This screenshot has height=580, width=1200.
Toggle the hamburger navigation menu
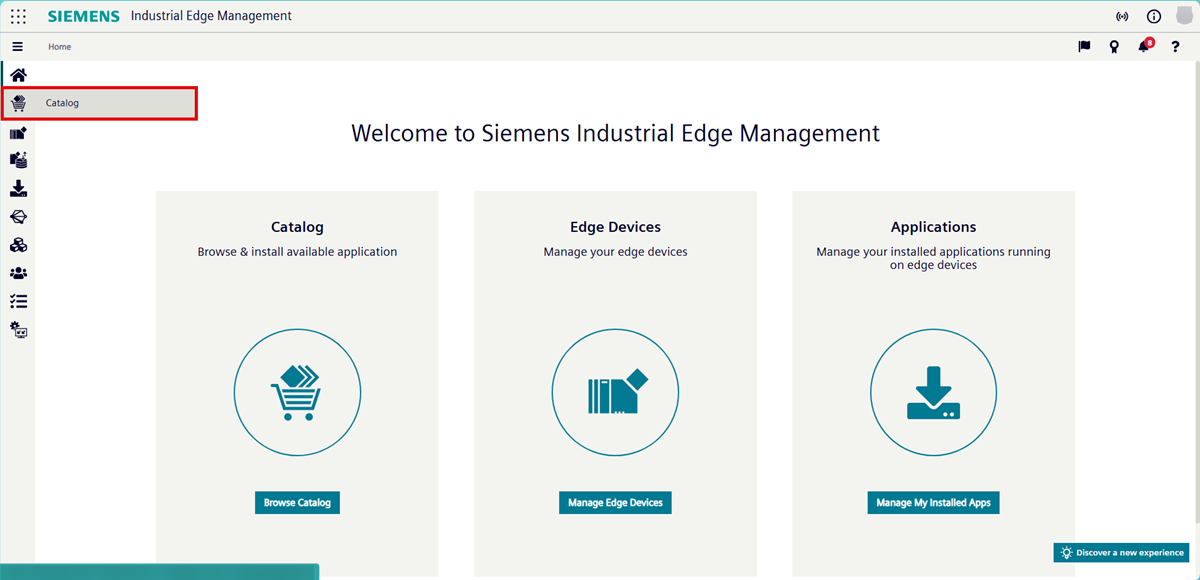17,47
